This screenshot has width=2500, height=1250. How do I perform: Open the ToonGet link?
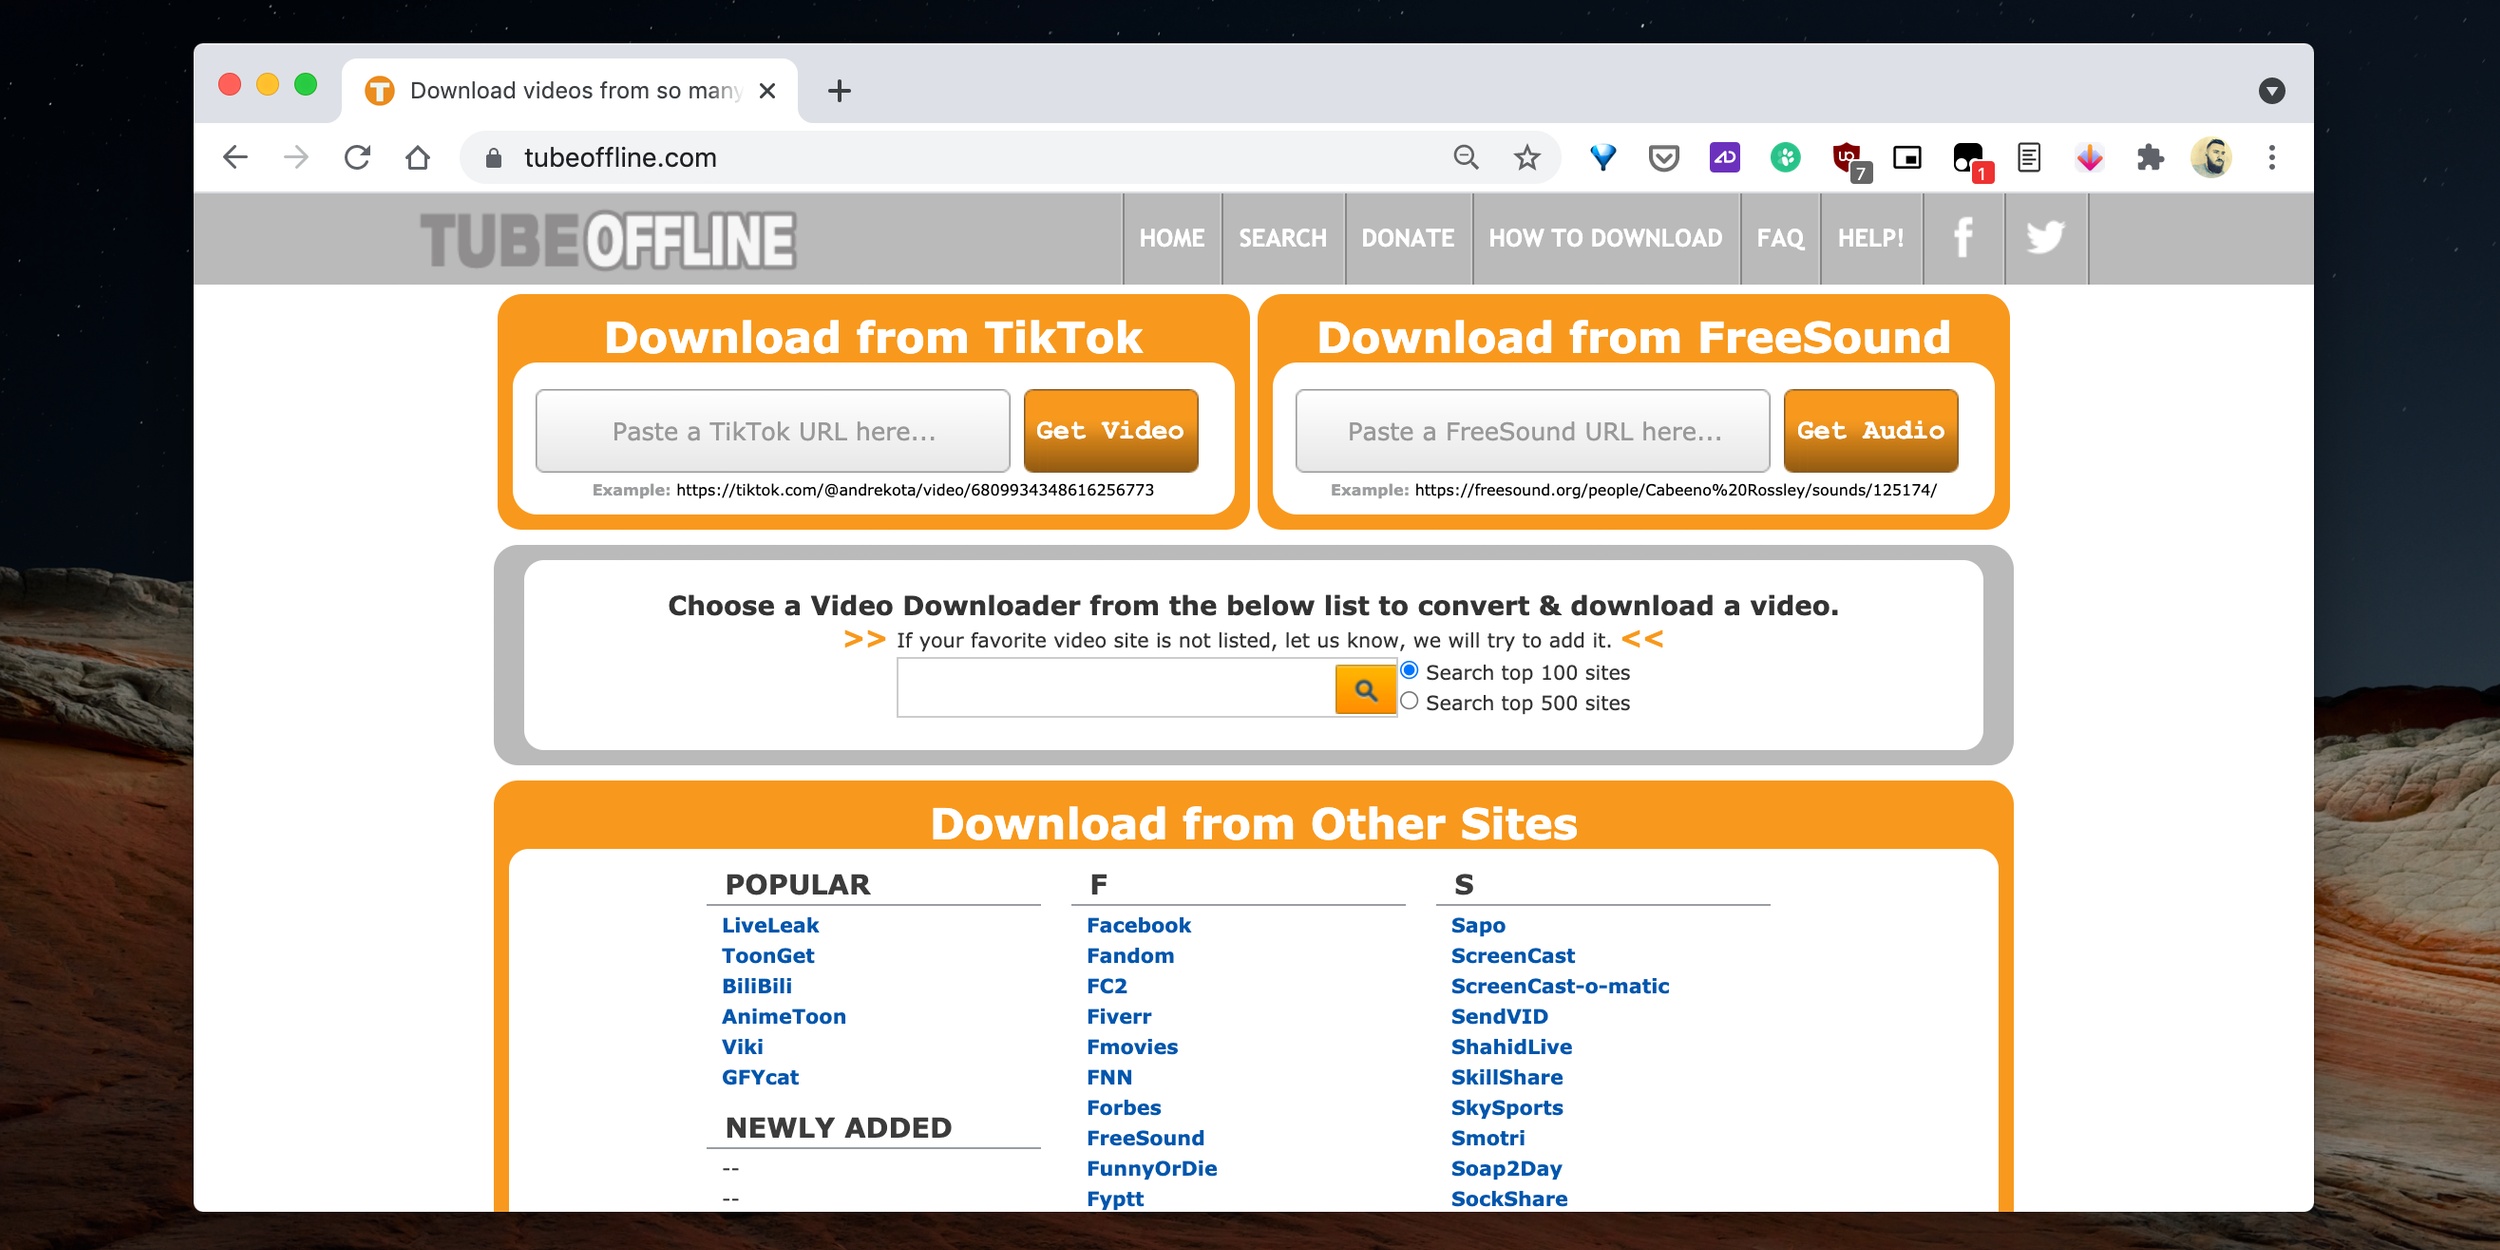[768, 956]
